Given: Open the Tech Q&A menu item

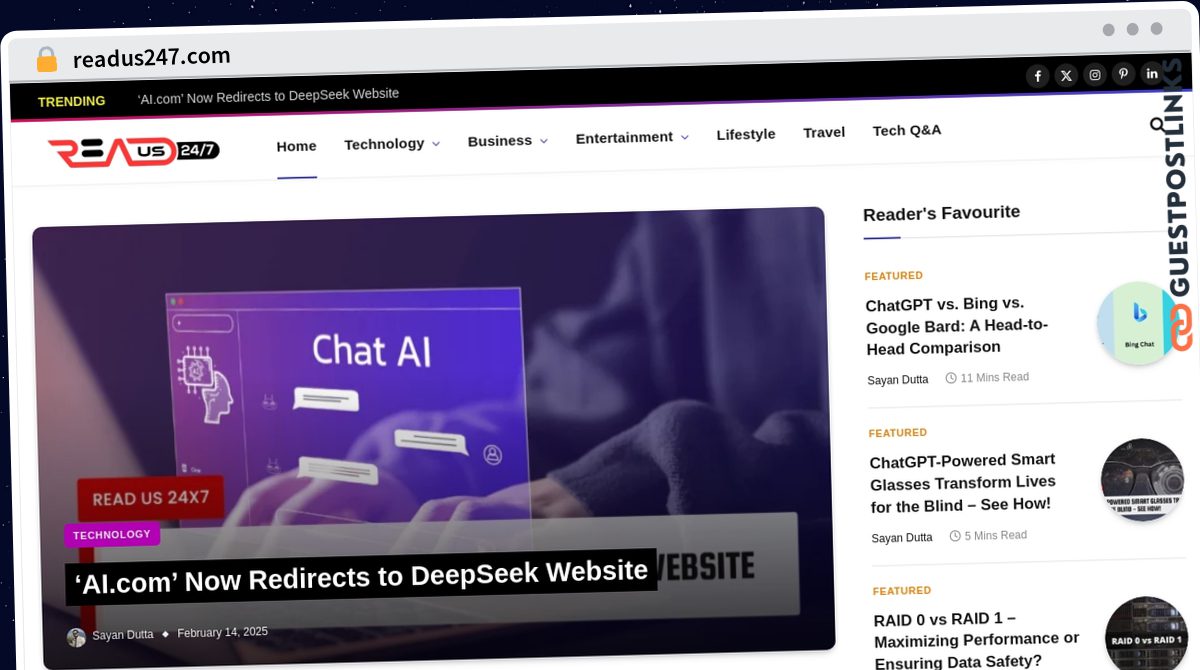Looking at the screenshot, I should (x=907, y=130).
